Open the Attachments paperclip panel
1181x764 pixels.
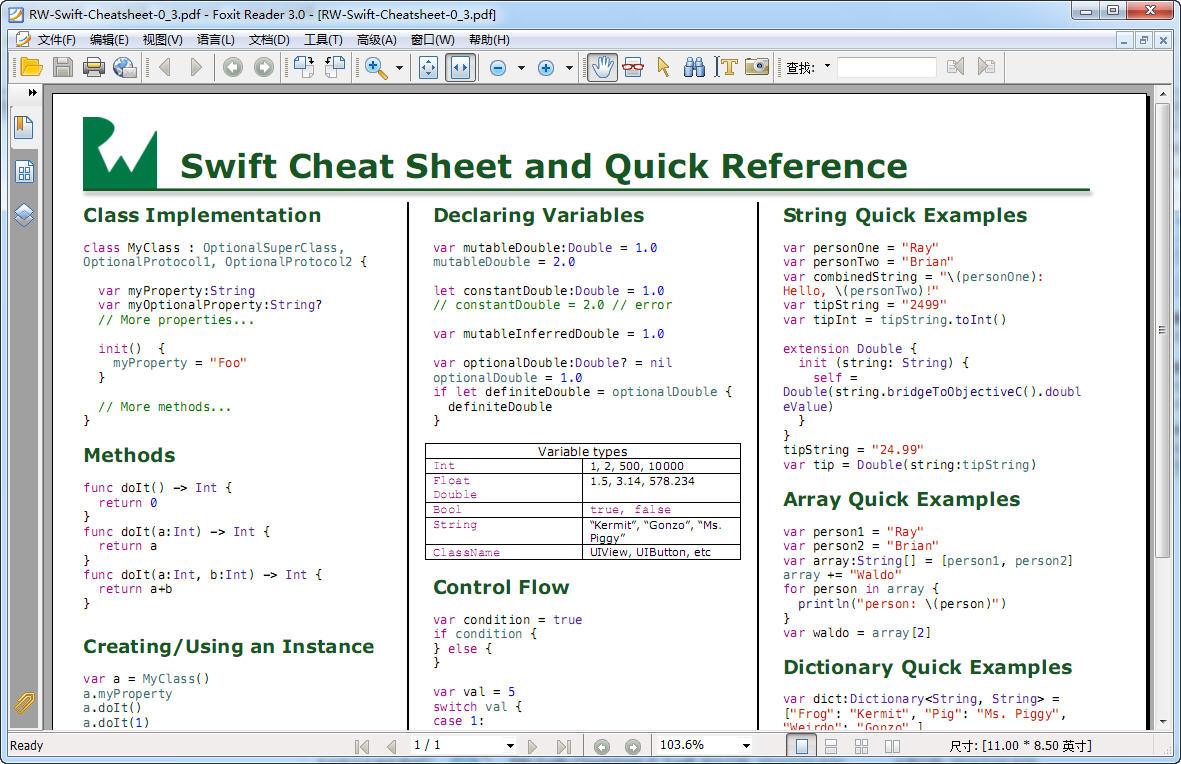tap(24, 702)
